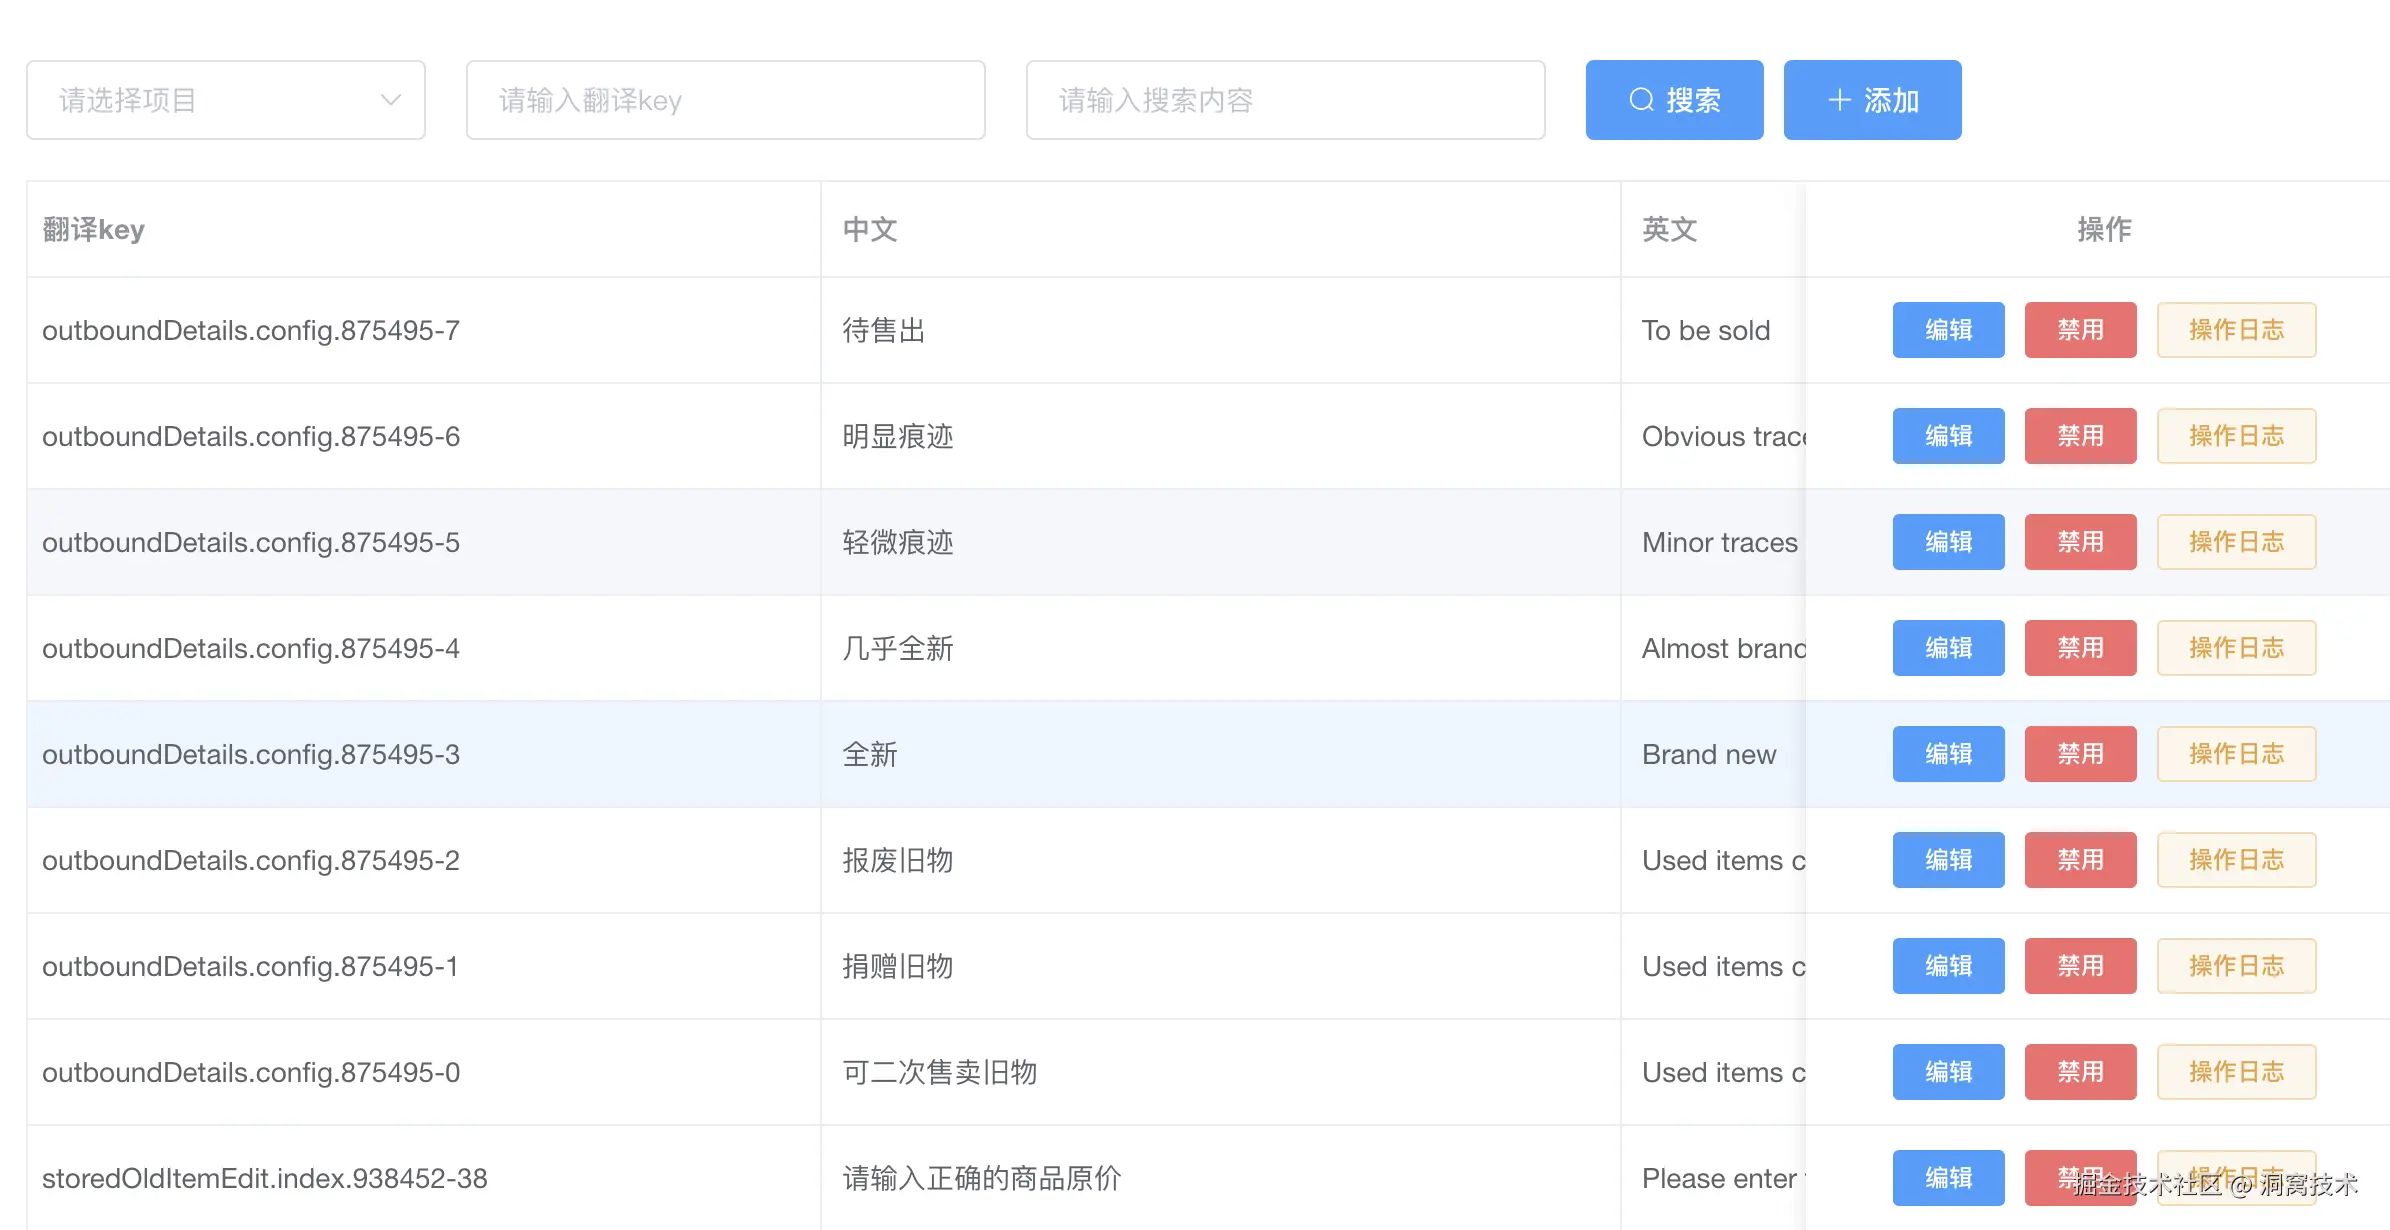Screen dimensions: 2390x1230
Task: Edit the outboundDetails.config.875495-7 row
Action: [1948, 330]
